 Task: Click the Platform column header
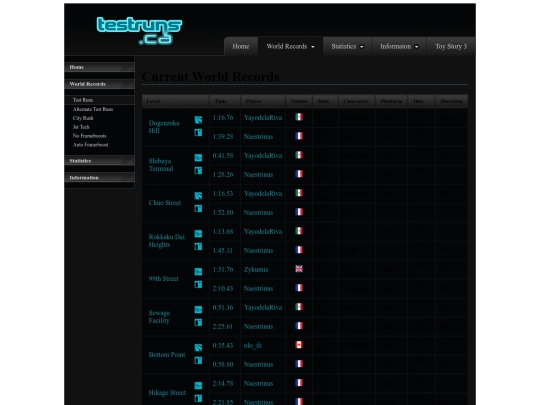coord(391,101)
